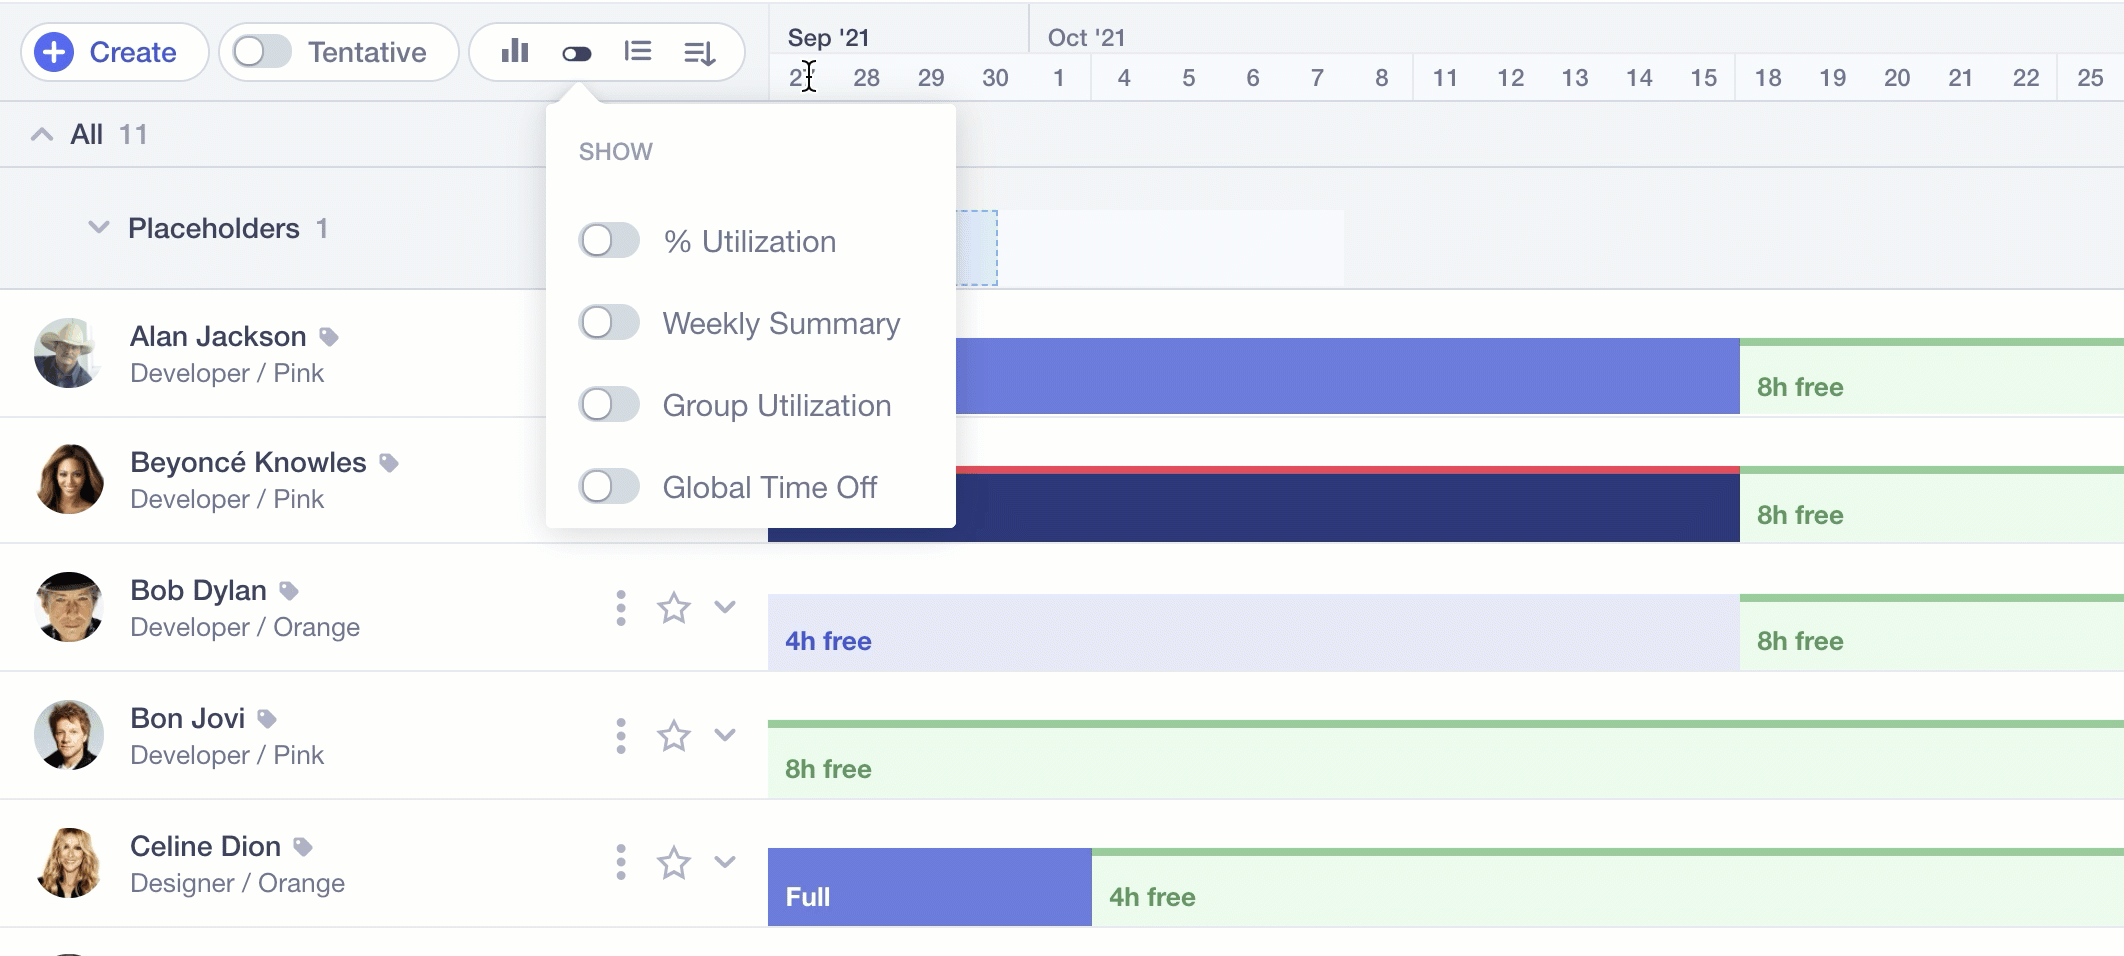Open the Global Time Off setting
This screenshot has height=956, width=2124.
609,486
